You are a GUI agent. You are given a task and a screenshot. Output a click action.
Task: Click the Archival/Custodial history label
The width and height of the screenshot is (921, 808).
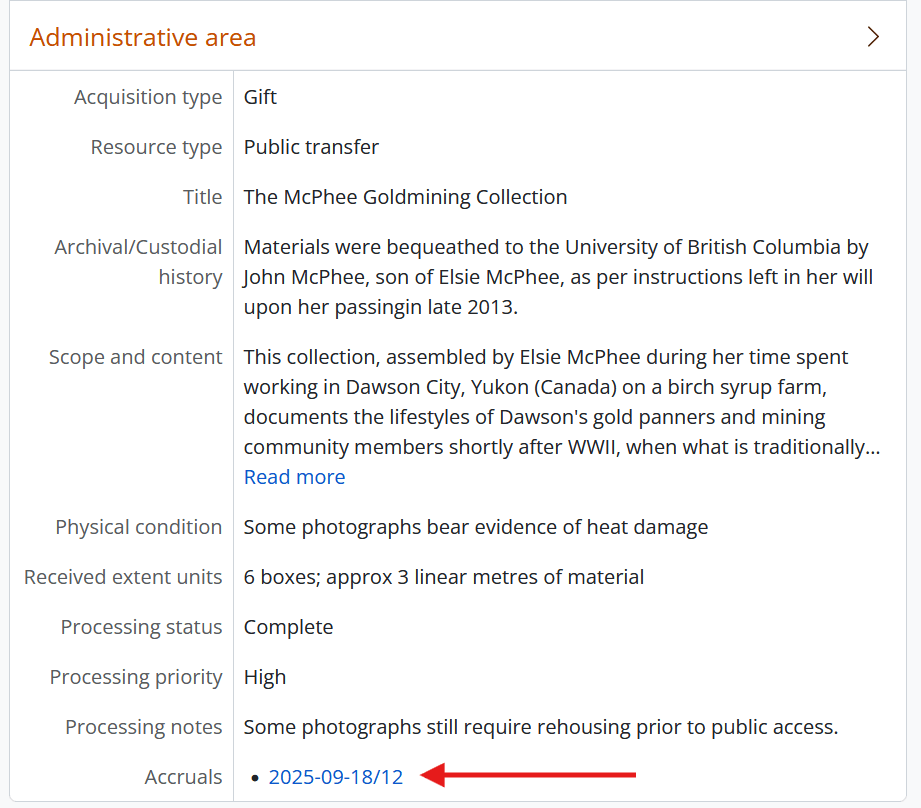[138, 262]
